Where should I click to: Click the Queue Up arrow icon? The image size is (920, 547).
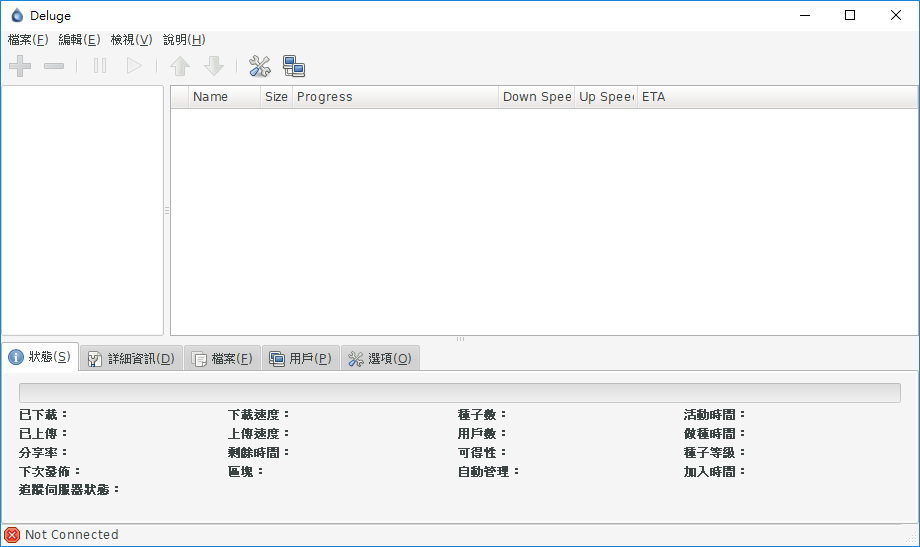coord(180,66)
